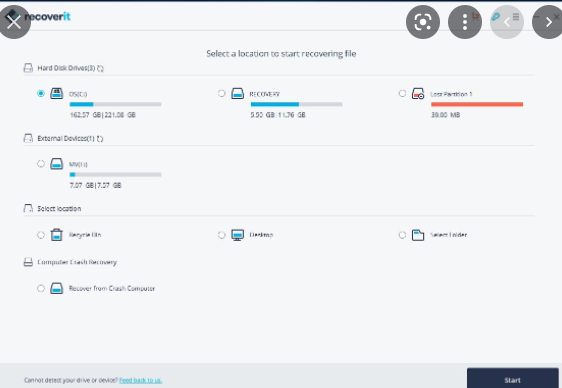Go to the previous image arrow
Viewport: 562px width, 388px height.
tap(507, 22)
